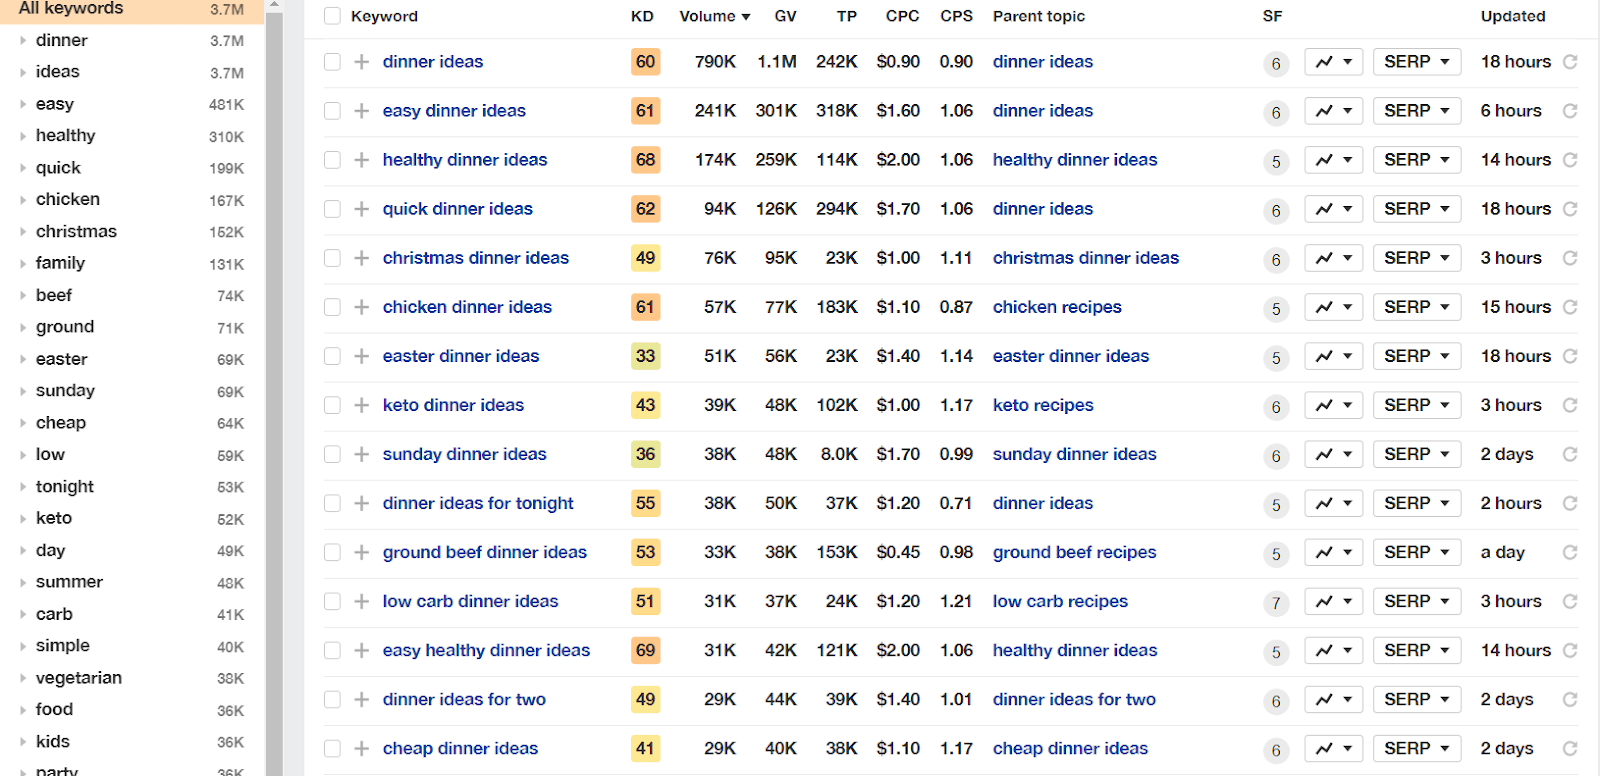The image size is (1600, 776).
Task: Check the 'quick dinner ideas' row checkbox
Action: point(332,209)
